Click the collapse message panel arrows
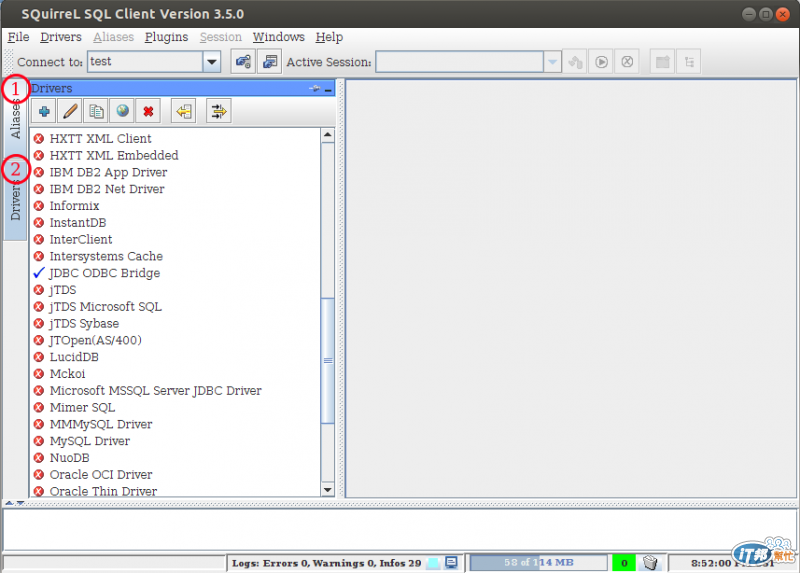This screenshot has height=573, width=800. click(14, 503)
